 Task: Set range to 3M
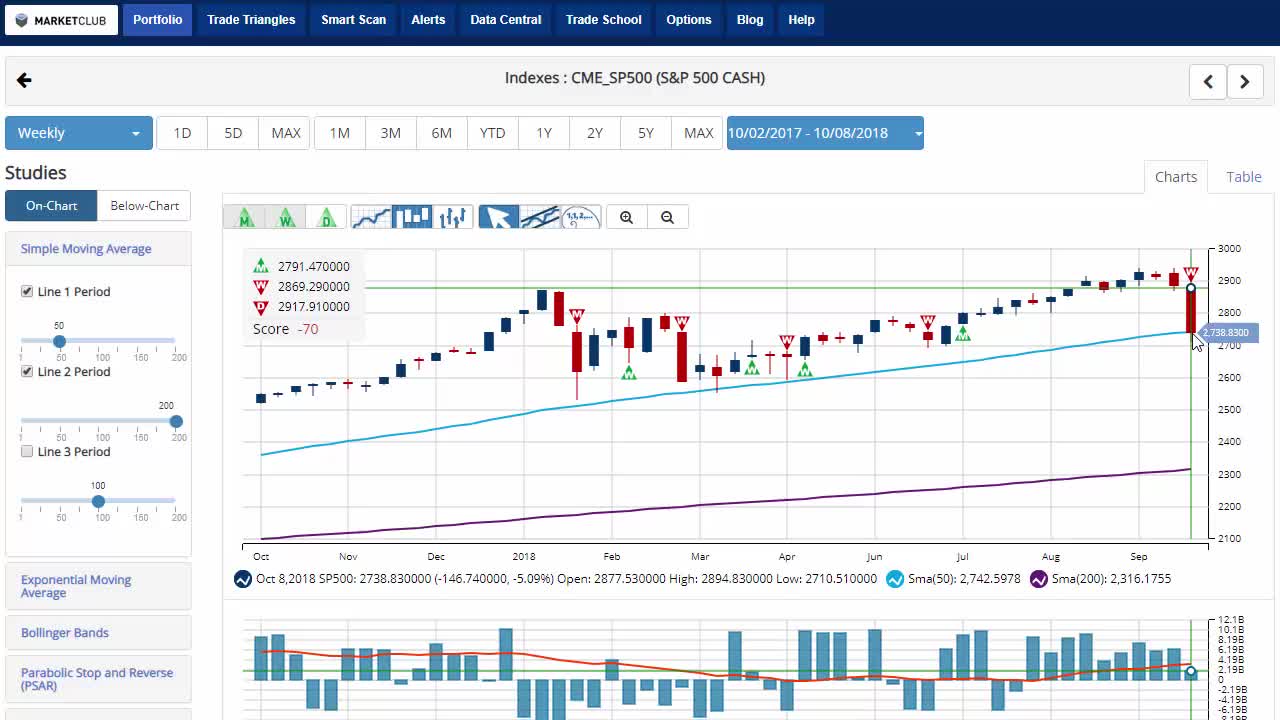[391, 133]
